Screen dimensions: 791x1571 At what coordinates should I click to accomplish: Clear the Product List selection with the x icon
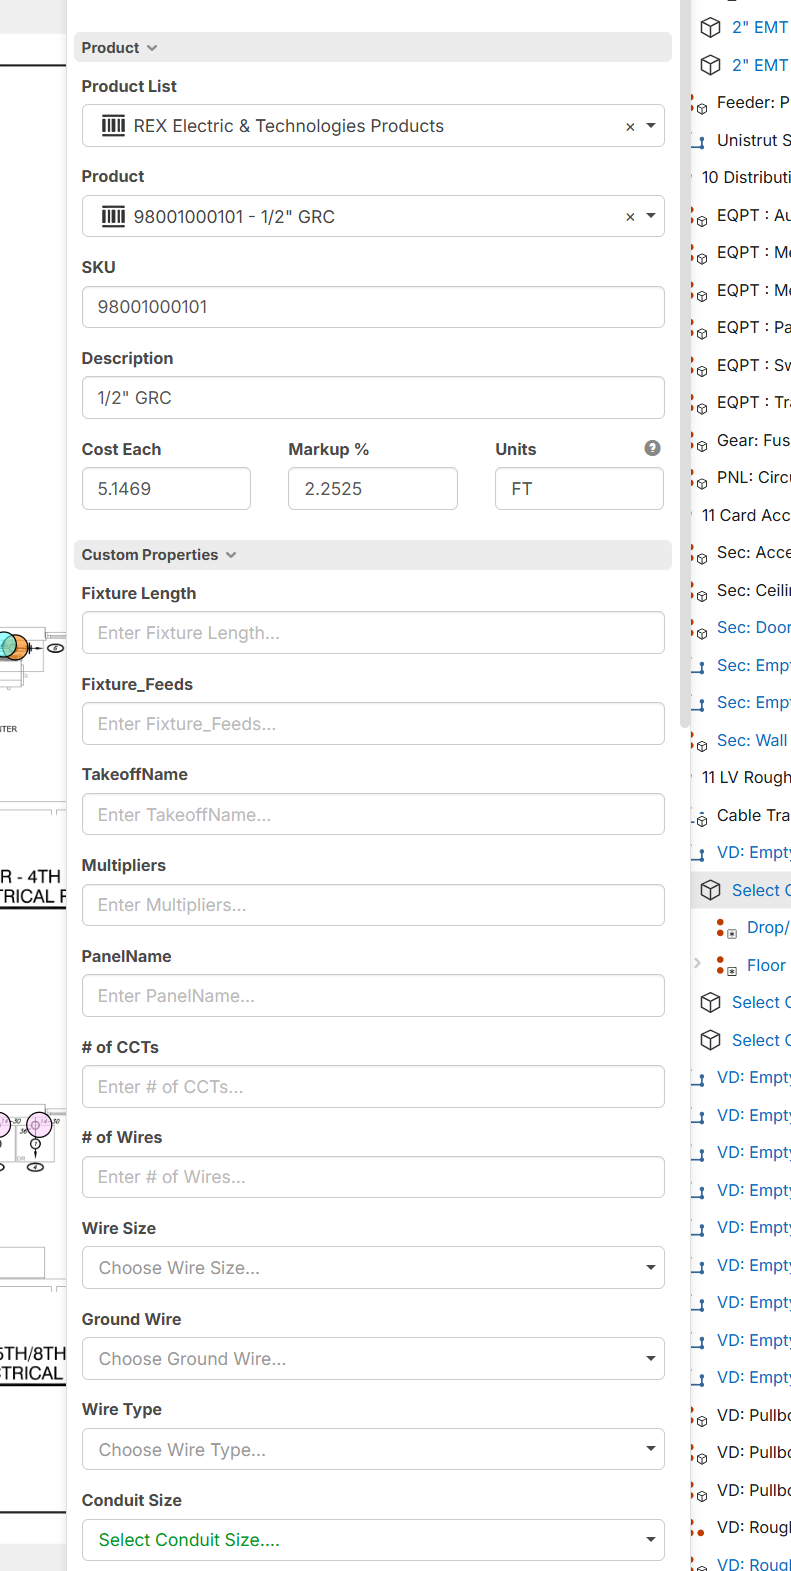click(x=630, y=127)
